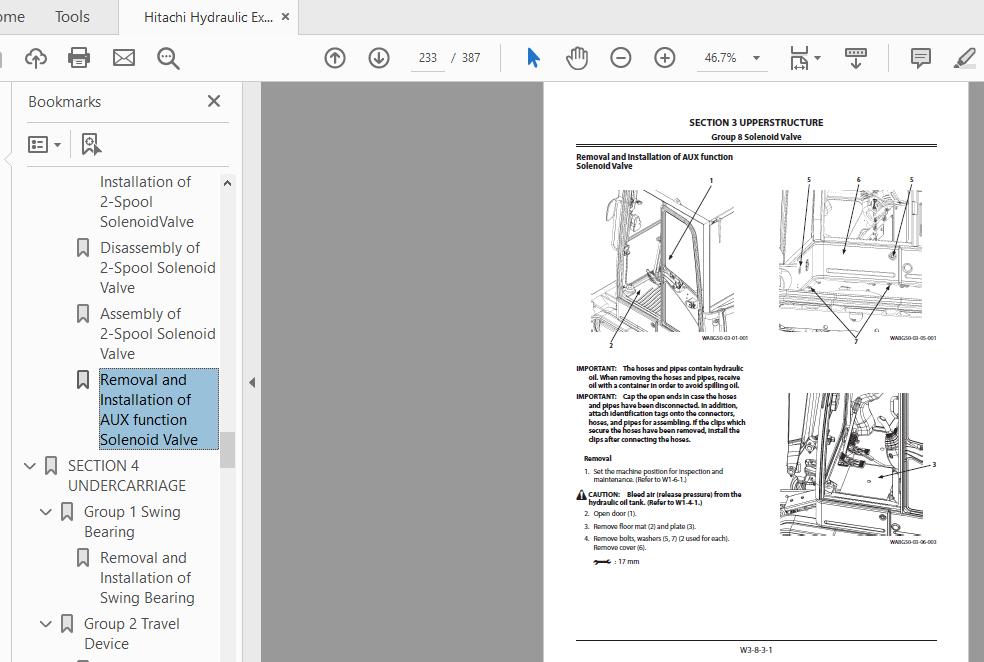Activate the hand pan tool
984x662 pixels.
(577, 58)
